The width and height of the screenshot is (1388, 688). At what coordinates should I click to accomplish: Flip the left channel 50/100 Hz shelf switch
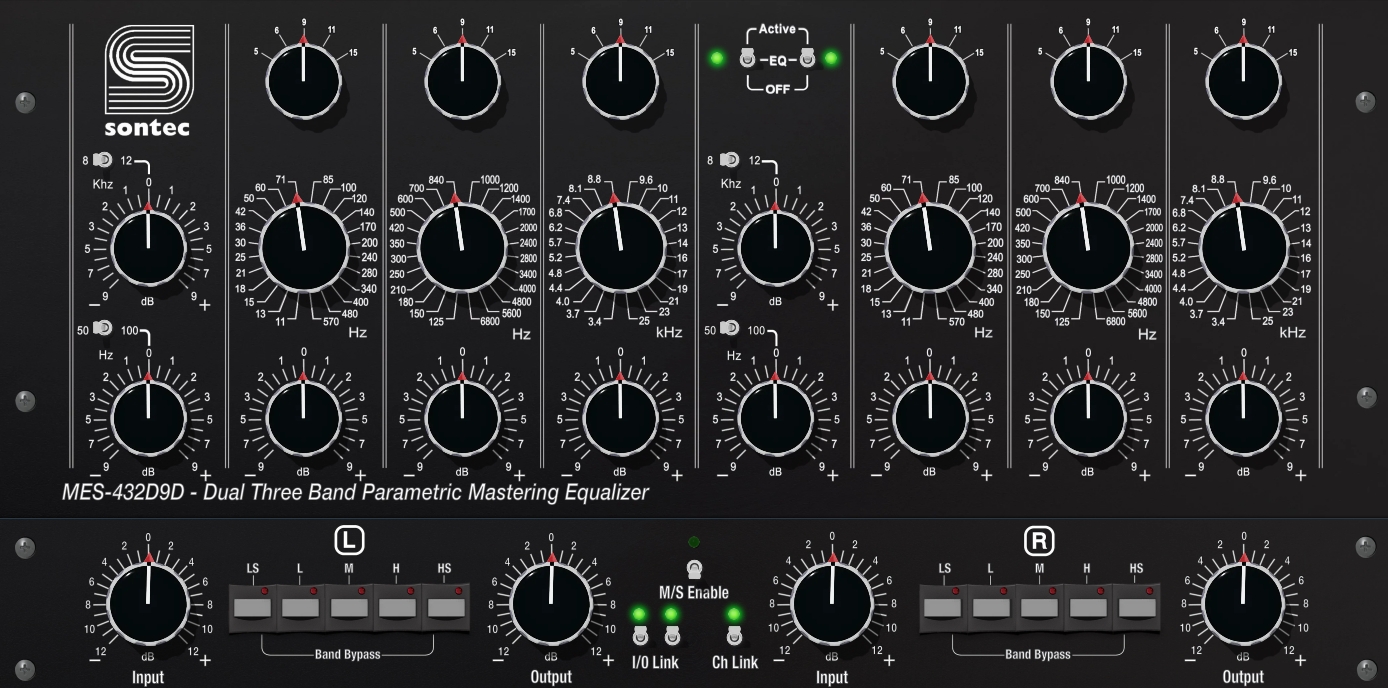pos(102,328)
